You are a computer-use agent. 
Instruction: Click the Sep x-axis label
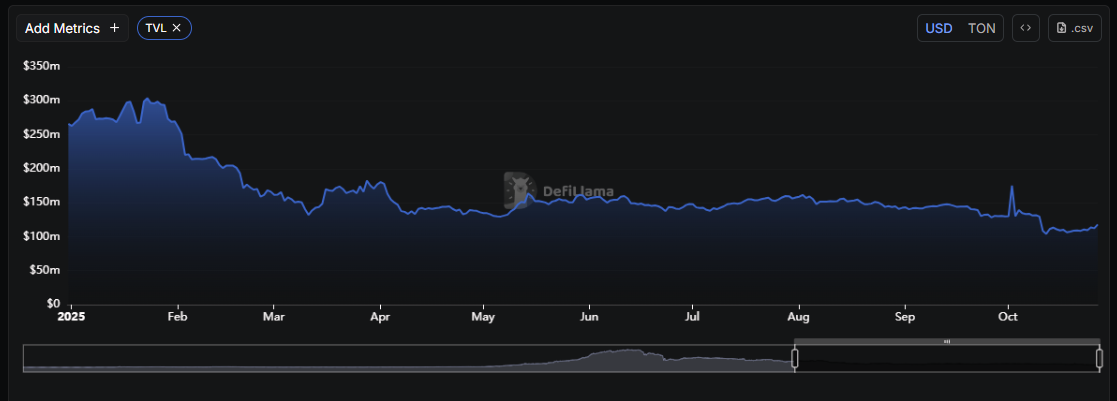905,317
